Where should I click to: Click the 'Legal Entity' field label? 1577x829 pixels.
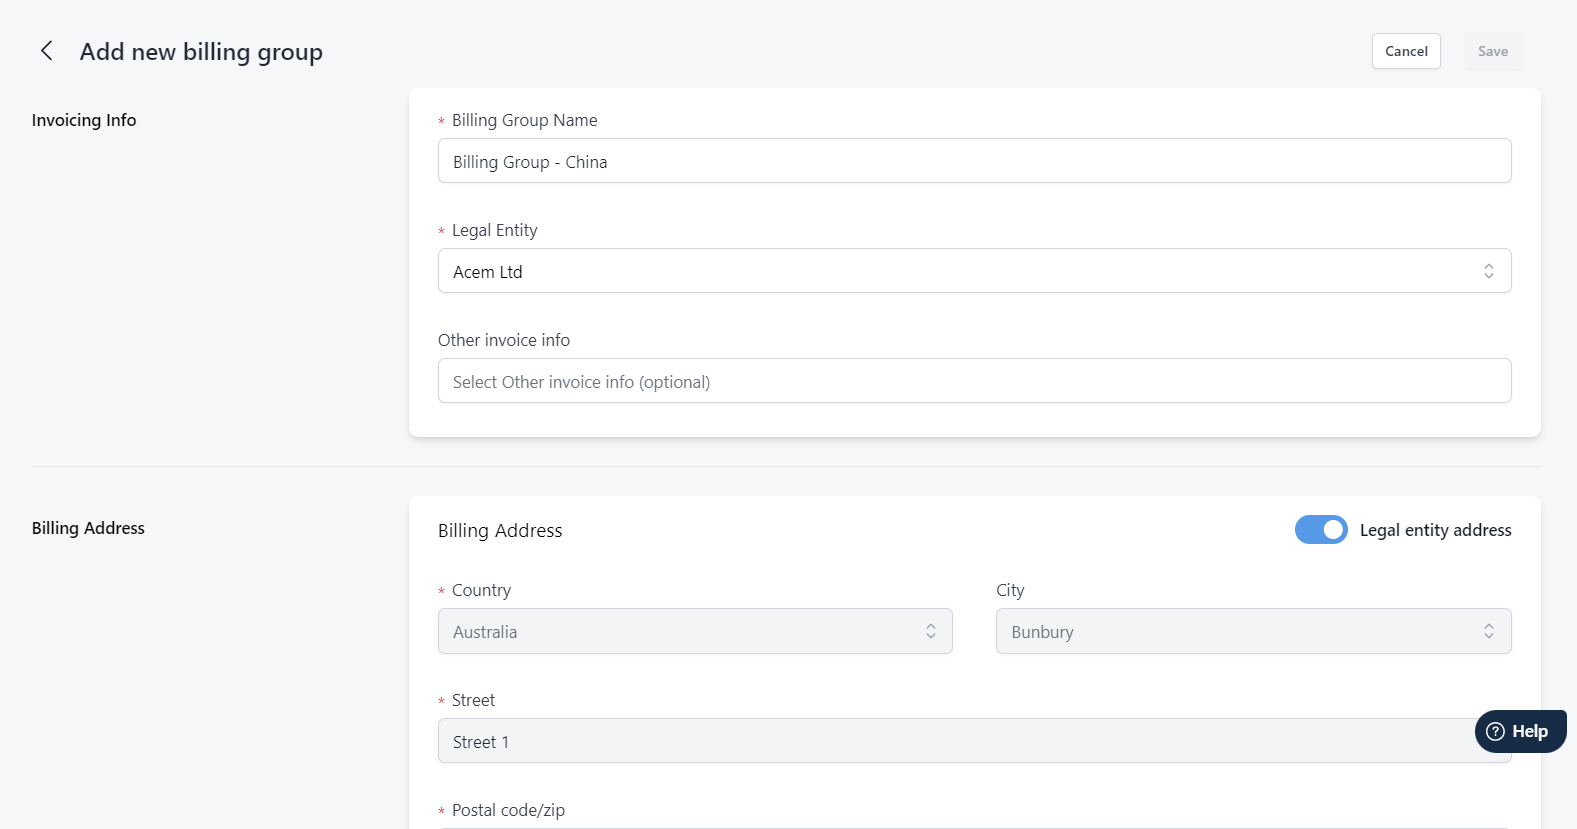[494, 230]
